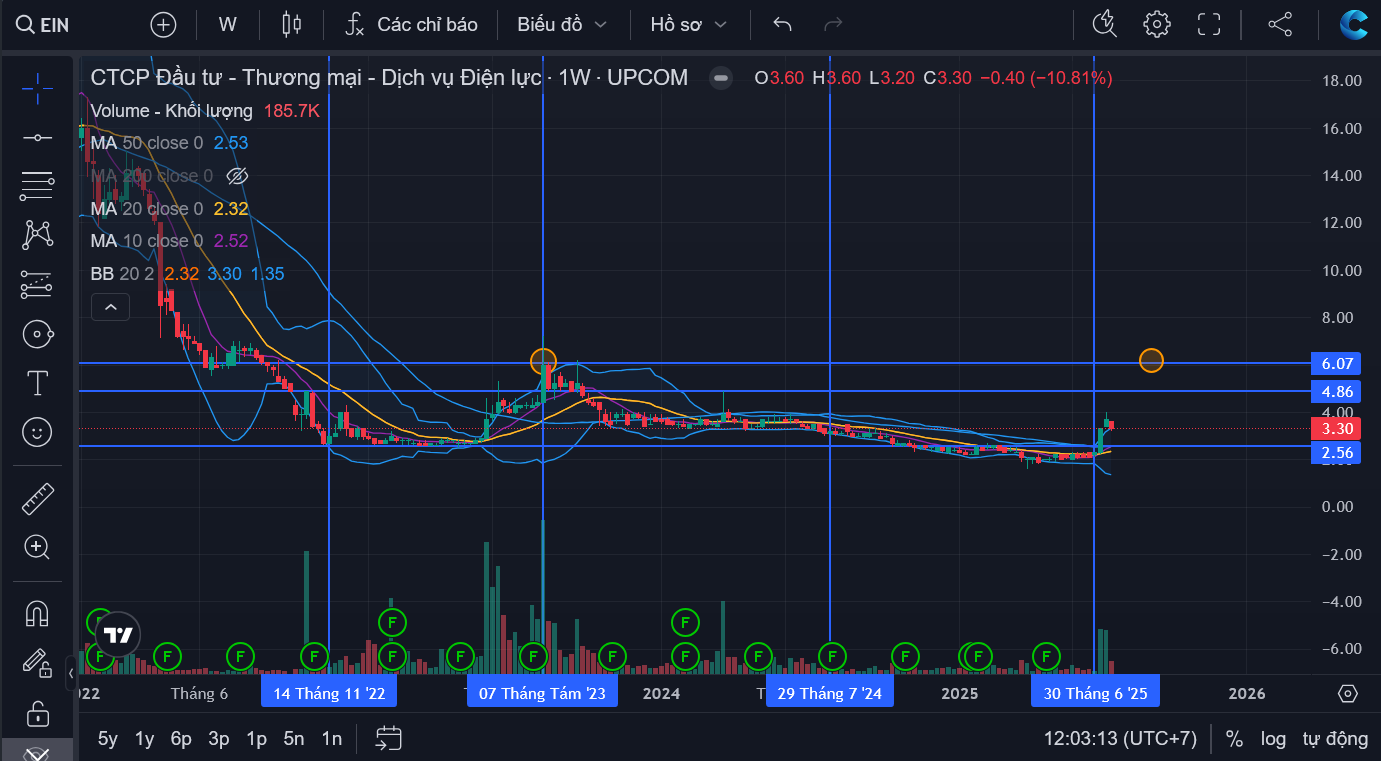
Task: Open the Các chỉ báo indicators dialog
Action: (411, 25)
